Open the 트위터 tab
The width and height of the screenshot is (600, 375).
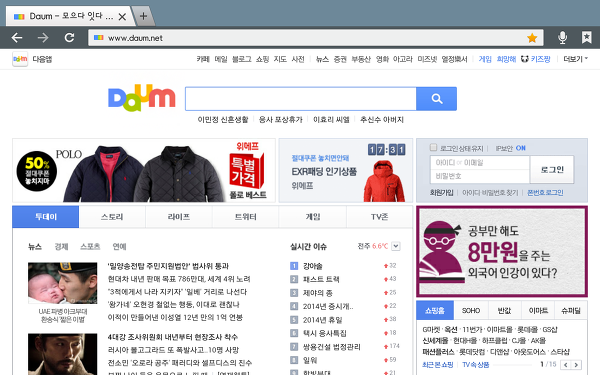pyautogui.click(x=245, y=217)
